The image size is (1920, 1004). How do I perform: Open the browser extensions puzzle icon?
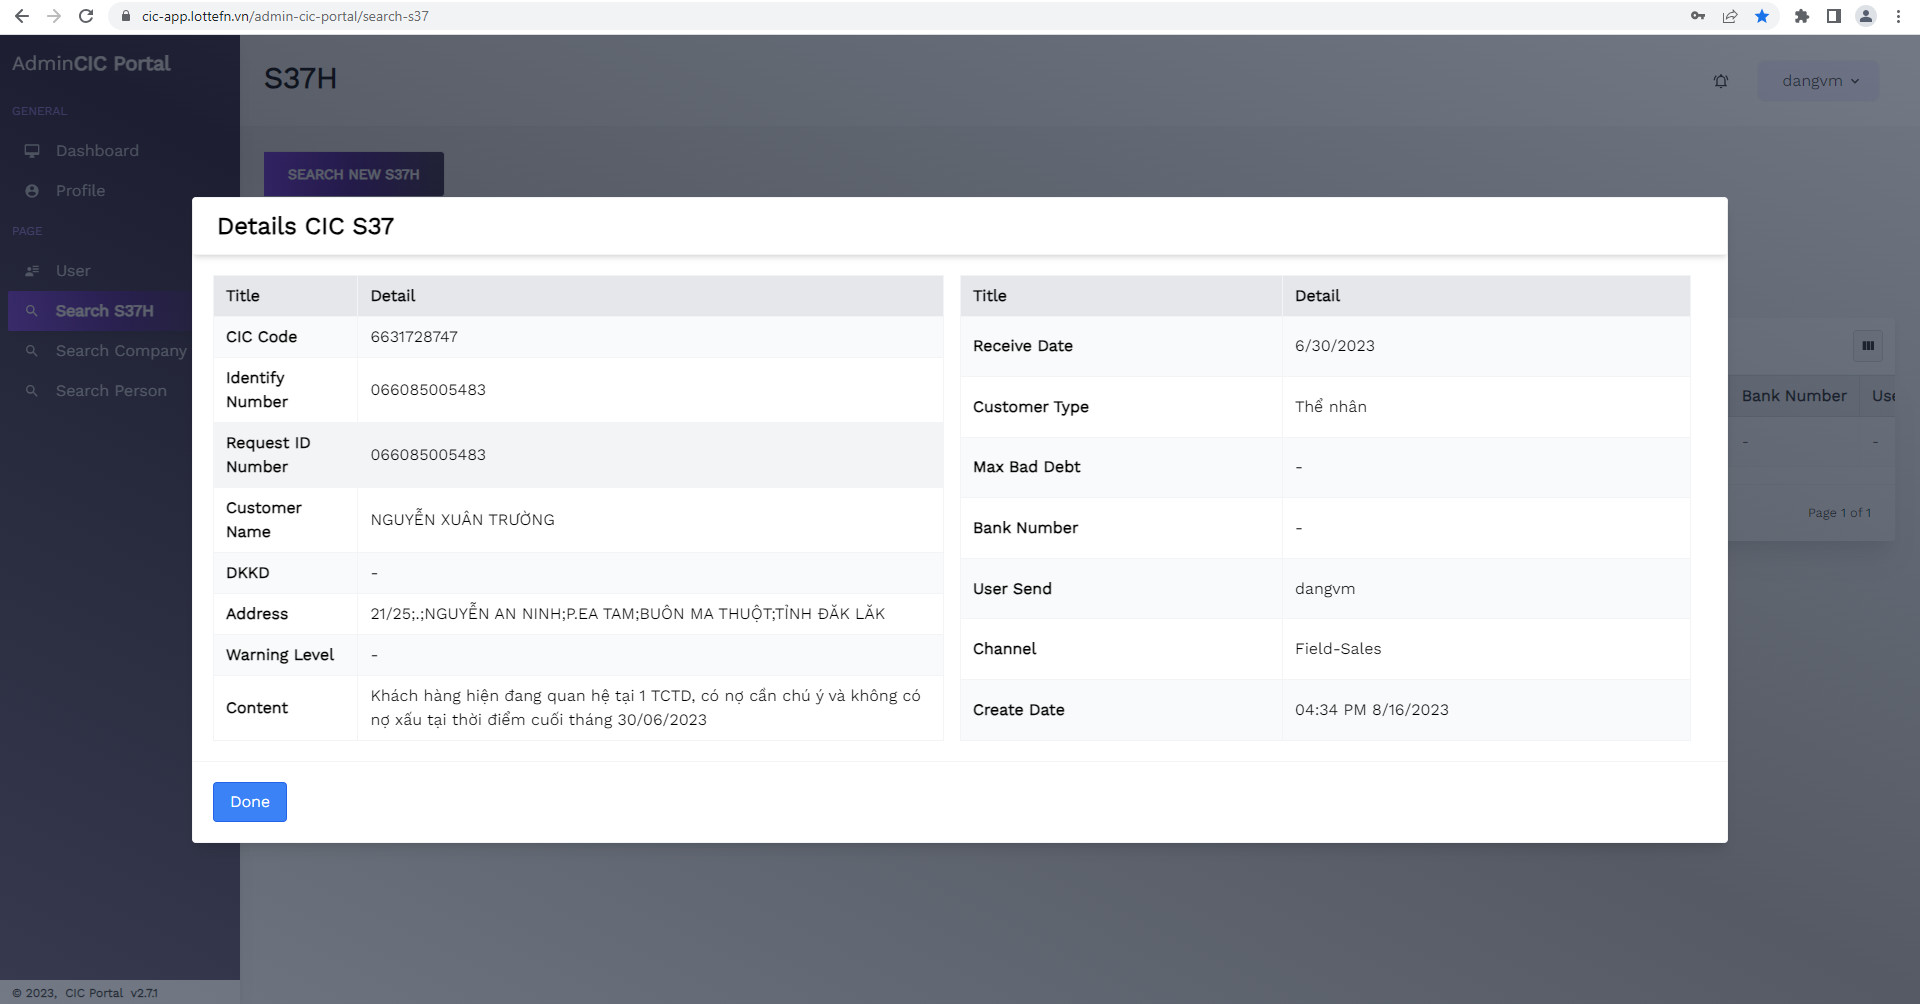point(1802,16)
